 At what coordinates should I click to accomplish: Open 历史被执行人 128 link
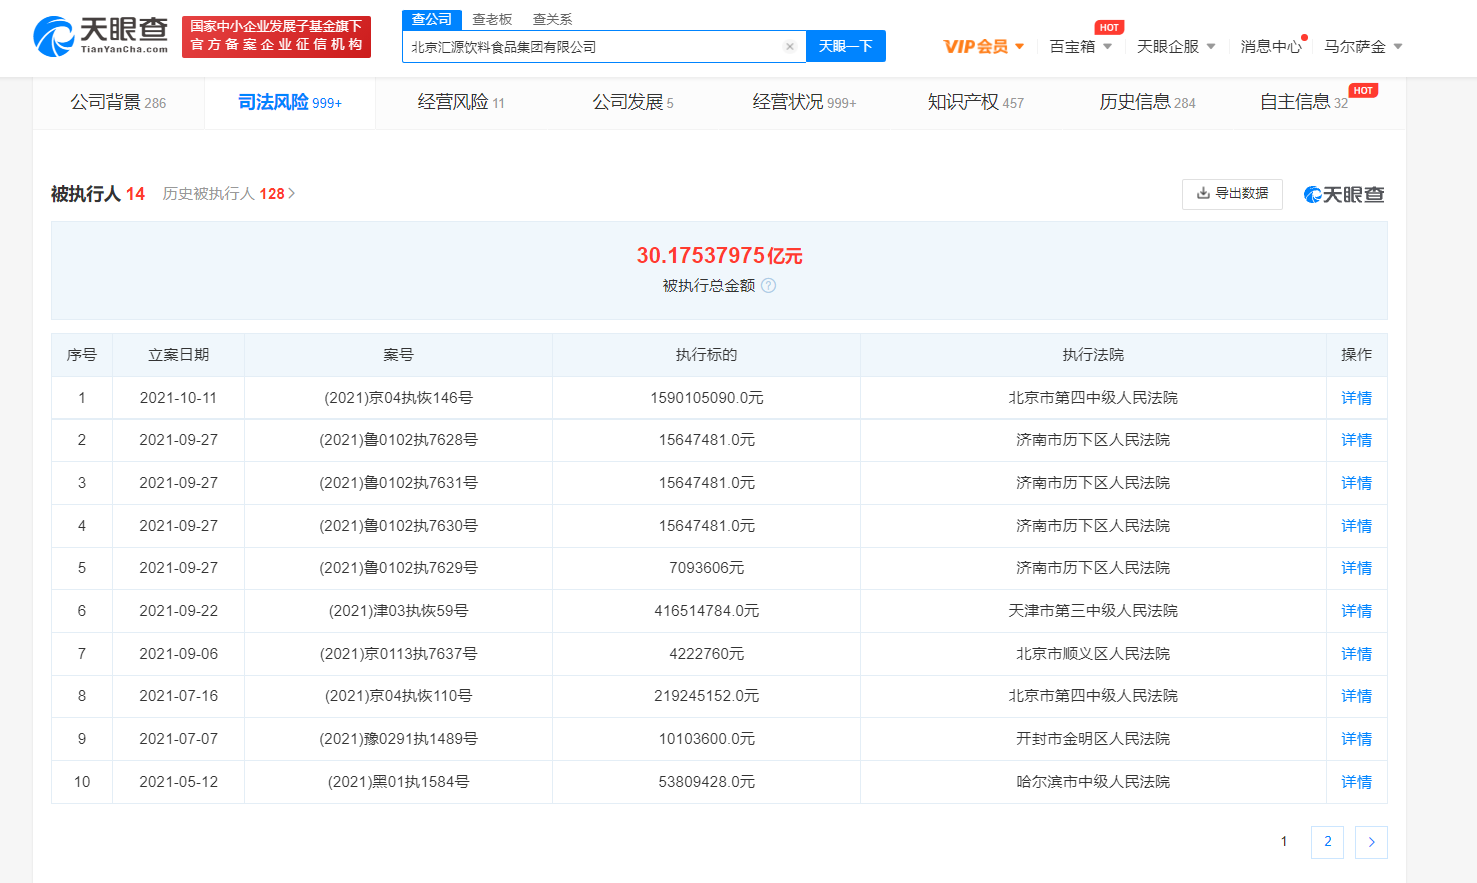[229, 194]
